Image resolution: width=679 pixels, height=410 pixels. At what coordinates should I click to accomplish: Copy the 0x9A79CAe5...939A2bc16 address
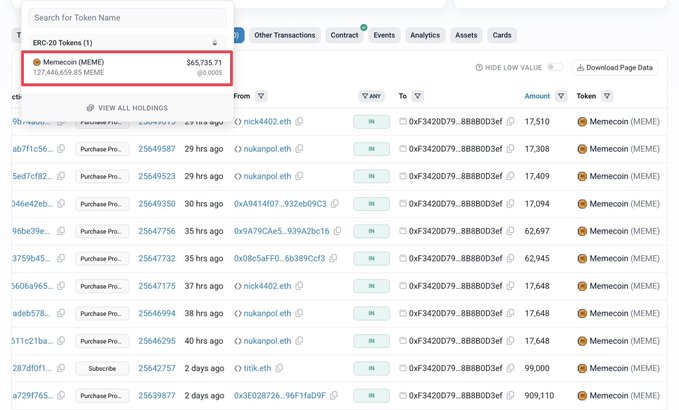point(337,231)
